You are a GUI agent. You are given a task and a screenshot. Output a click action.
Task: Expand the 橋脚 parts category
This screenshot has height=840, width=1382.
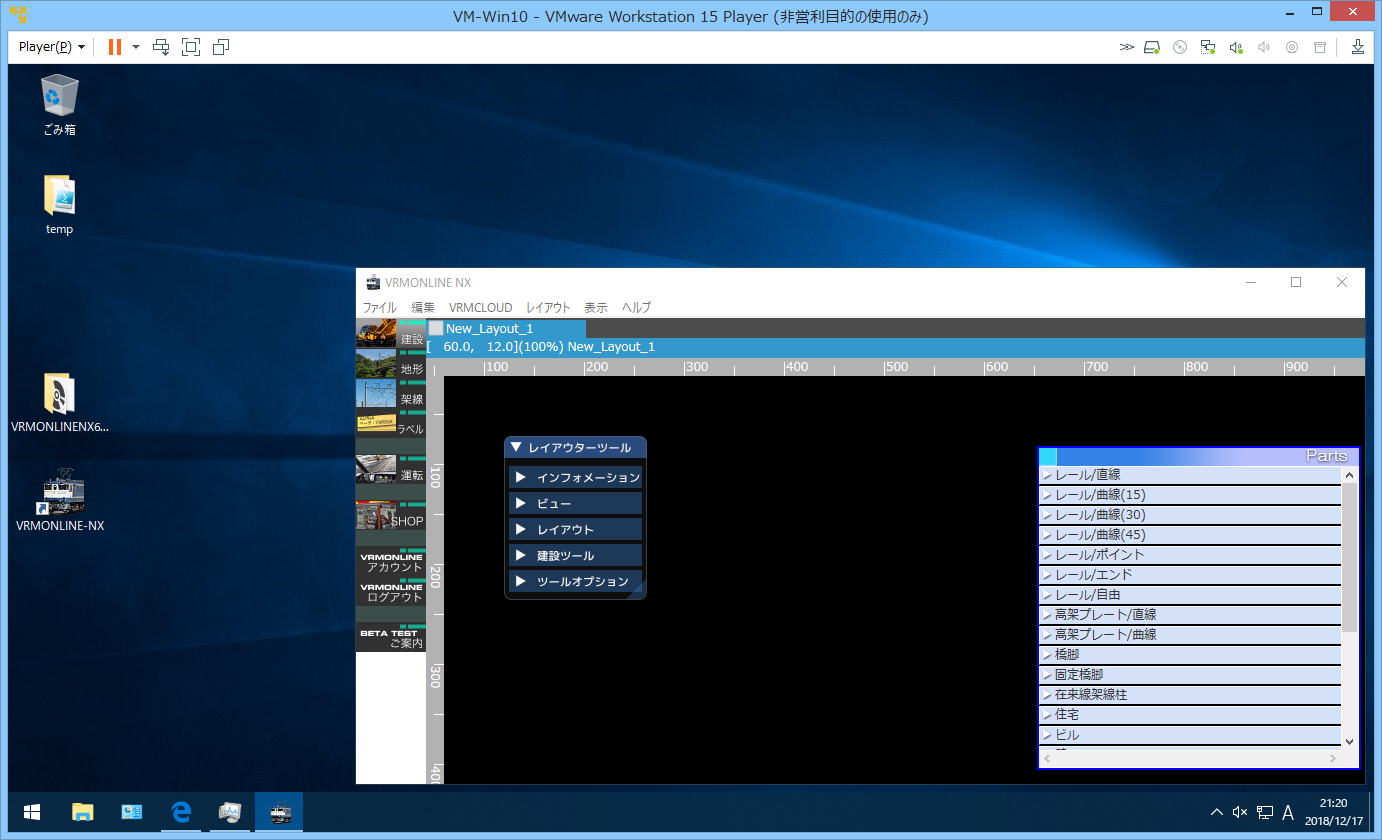point(1190,655)
